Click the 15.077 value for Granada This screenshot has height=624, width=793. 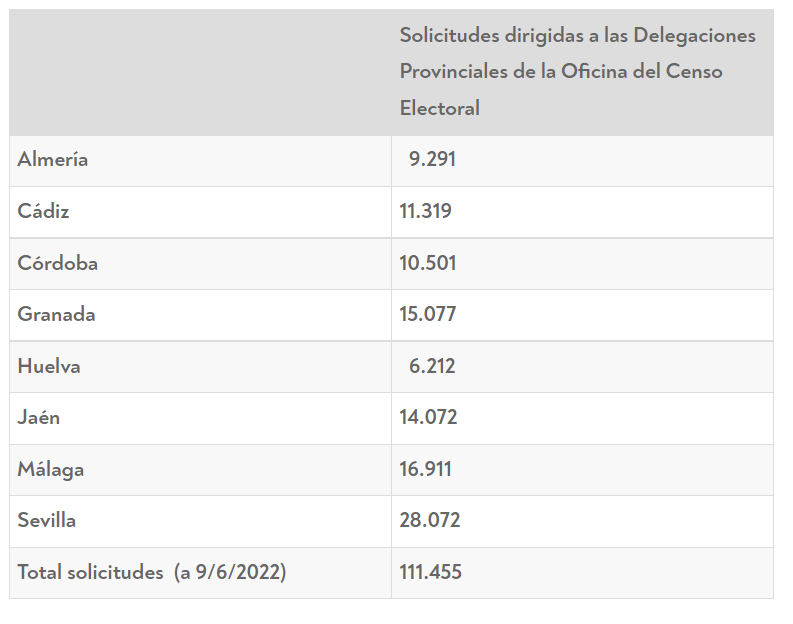point(428,314)
